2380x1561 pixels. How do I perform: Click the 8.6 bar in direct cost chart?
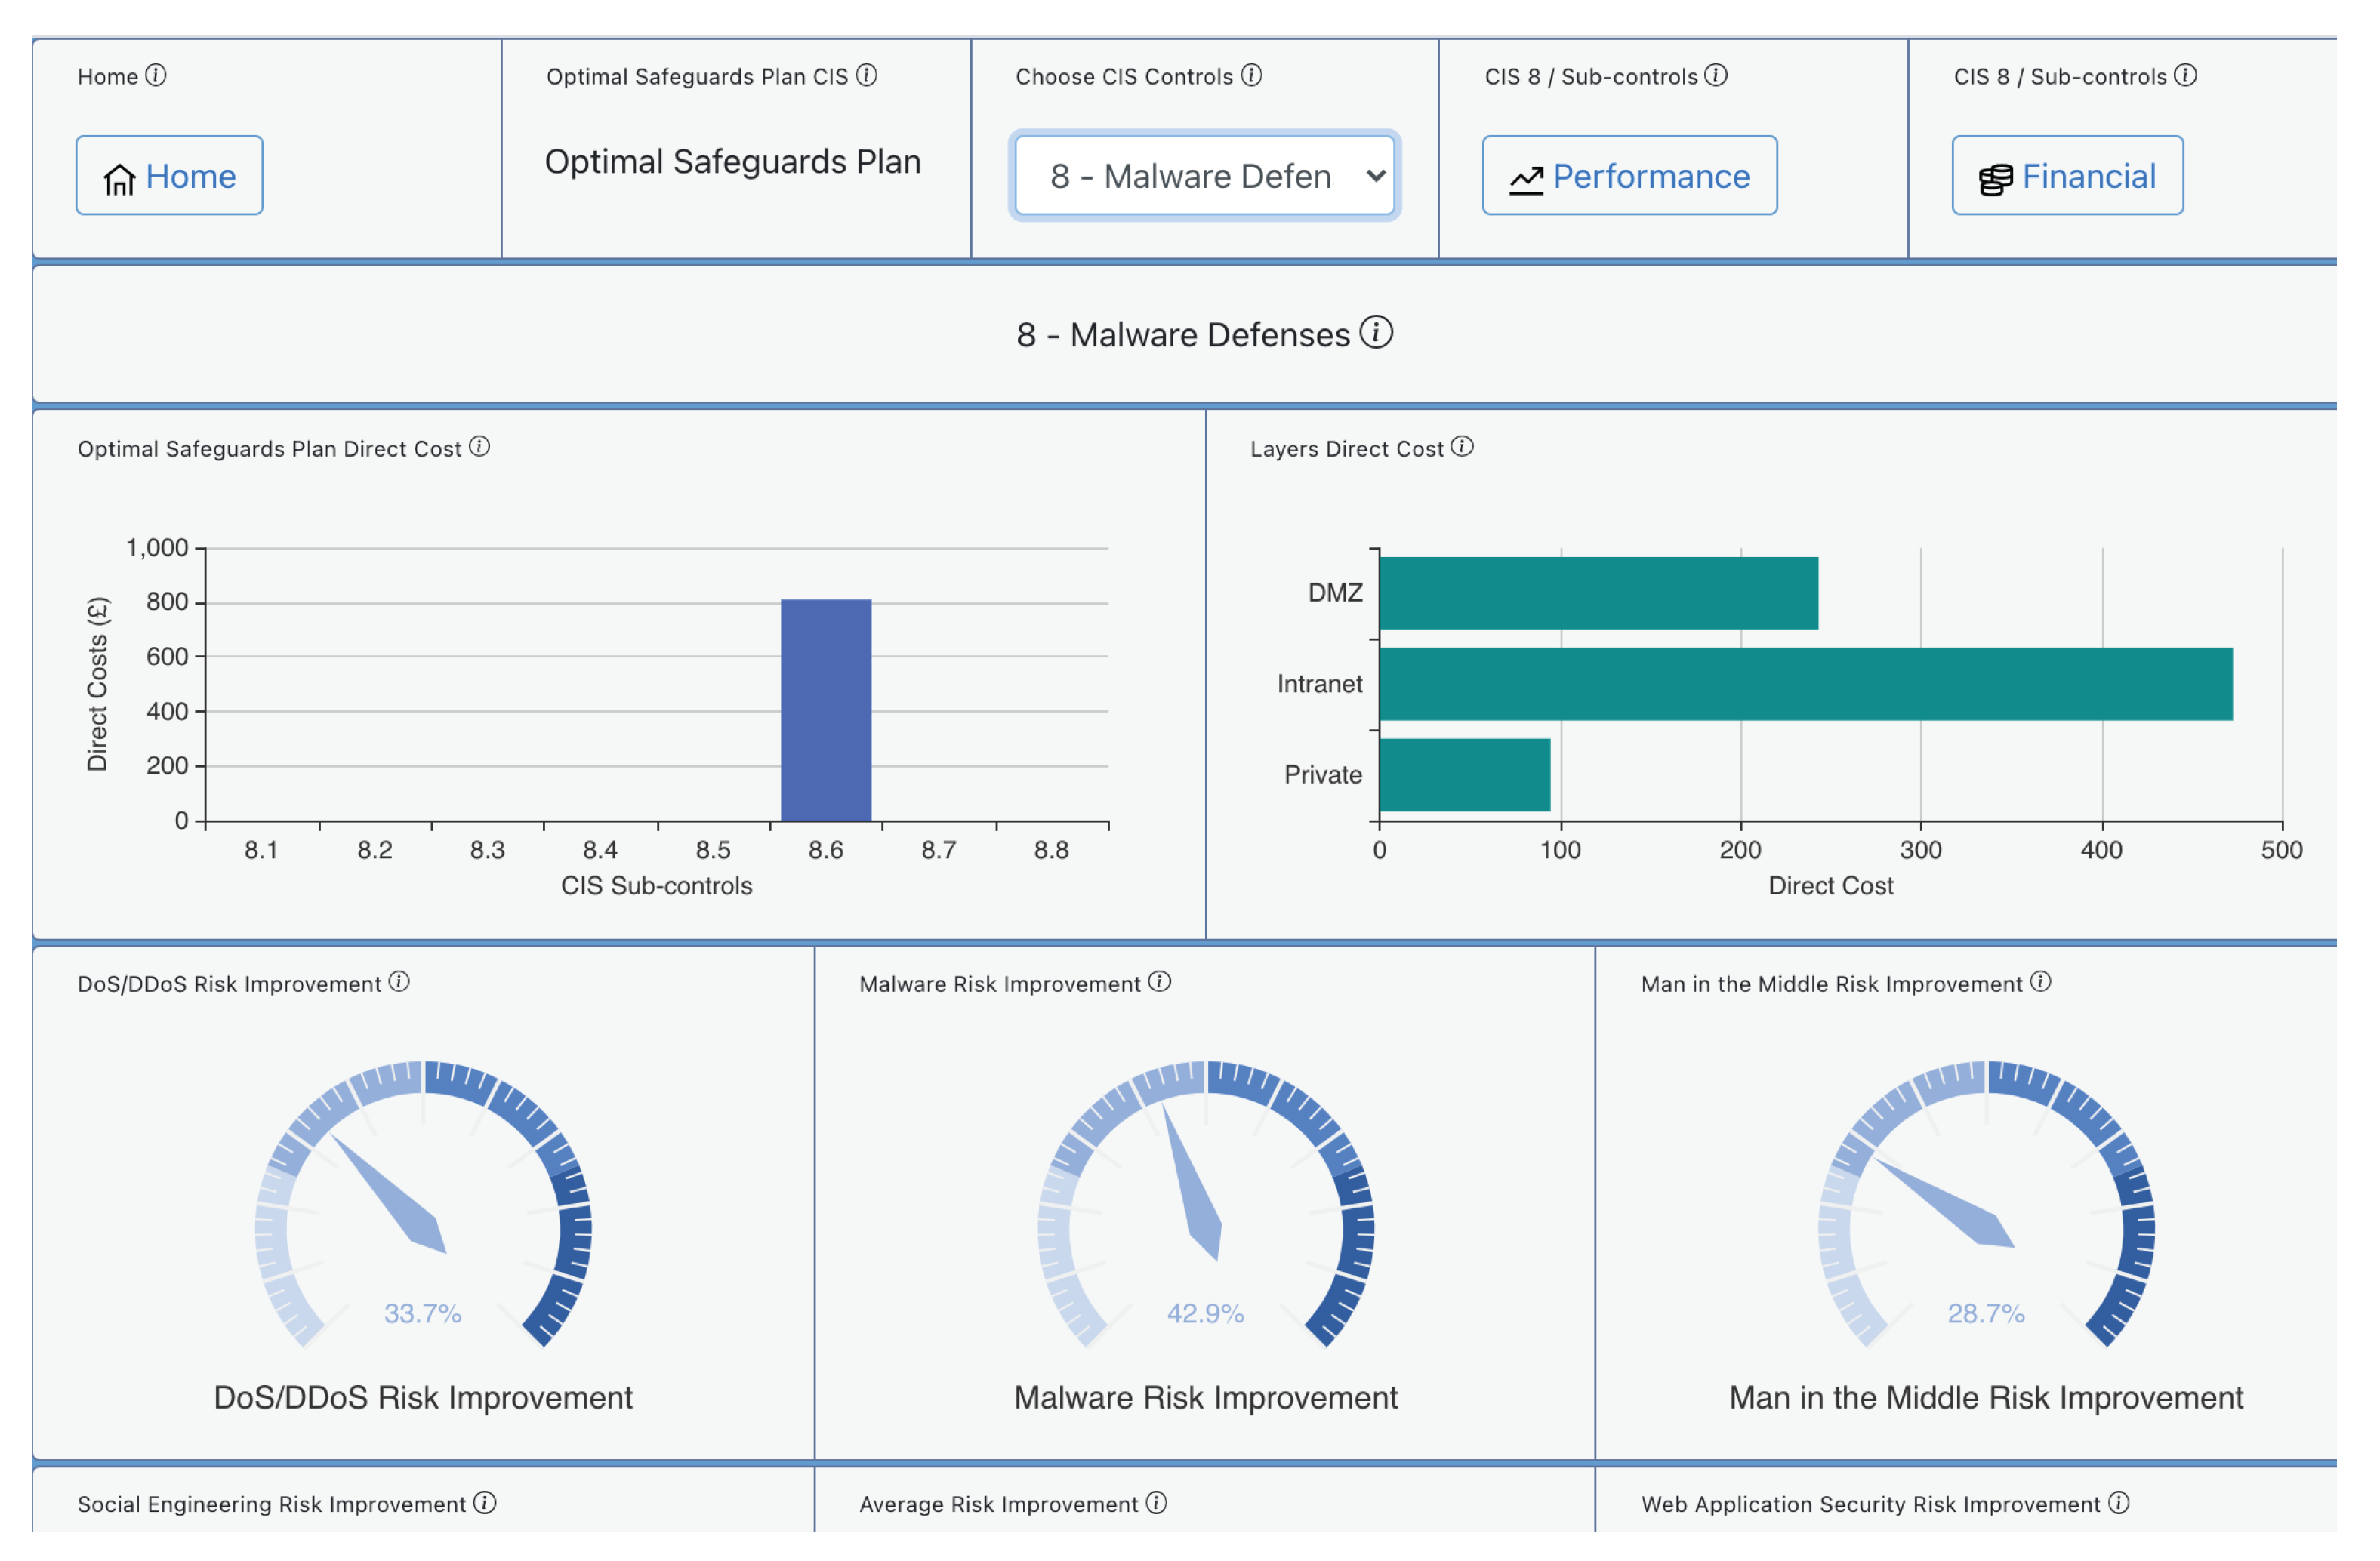point(826,710)
